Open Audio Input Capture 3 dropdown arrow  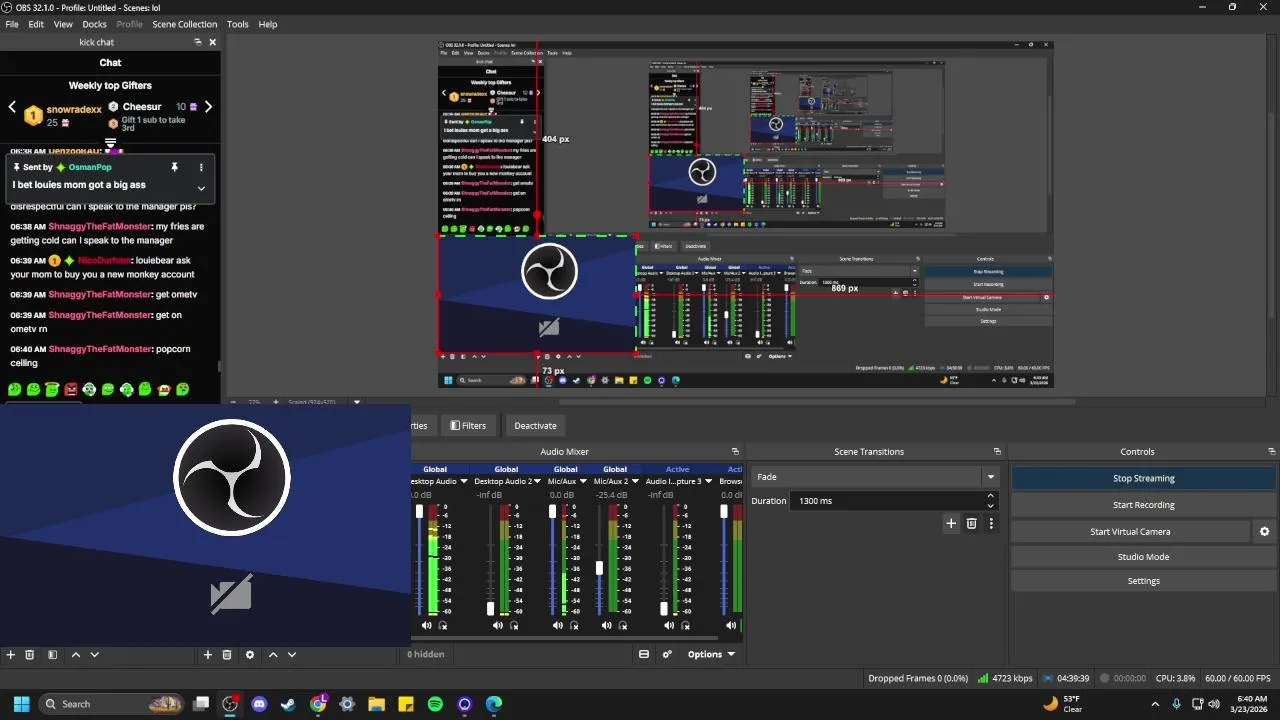(x=709, y=482)
